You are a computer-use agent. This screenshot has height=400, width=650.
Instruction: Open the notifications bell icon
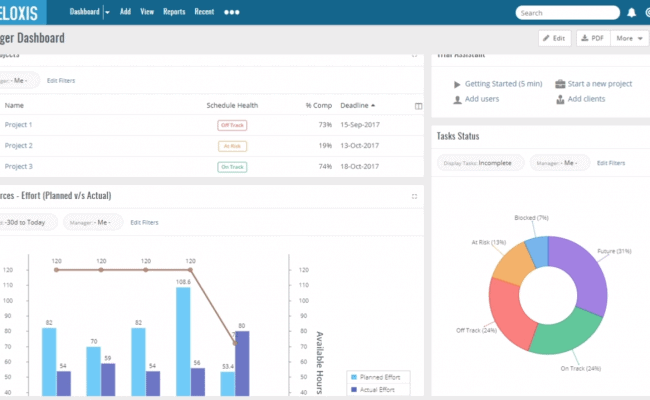pyautogui.click(x=631, y=13)
